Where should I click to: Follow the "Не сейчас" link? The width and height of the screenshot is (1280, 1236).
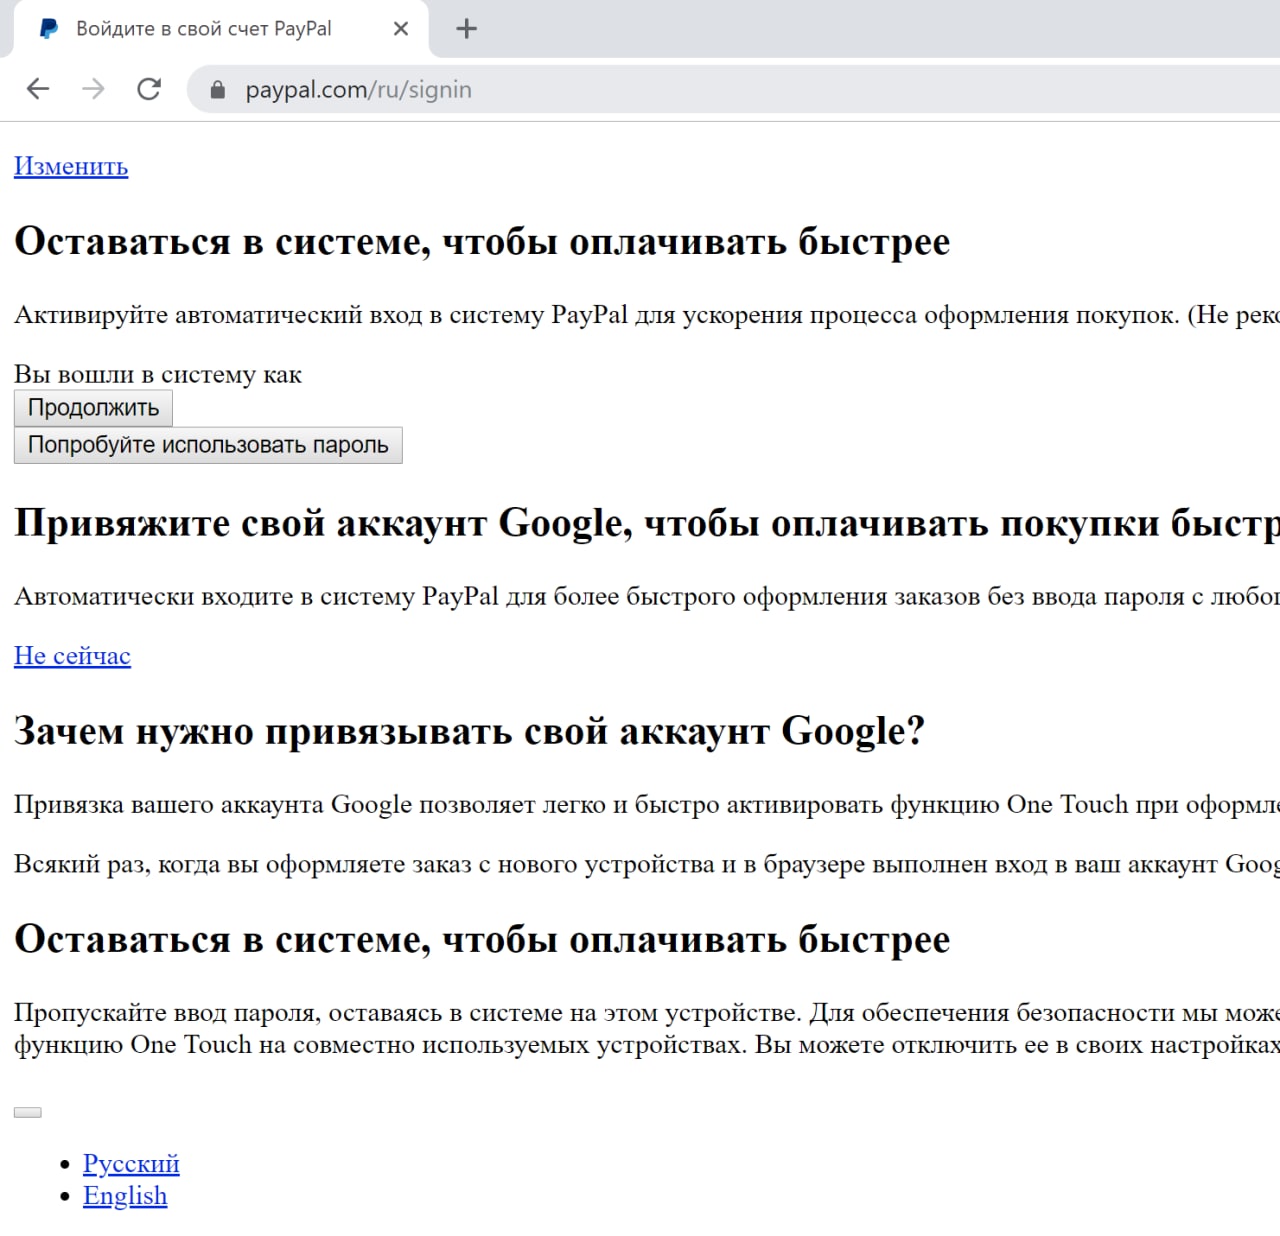tap(72, 655)
